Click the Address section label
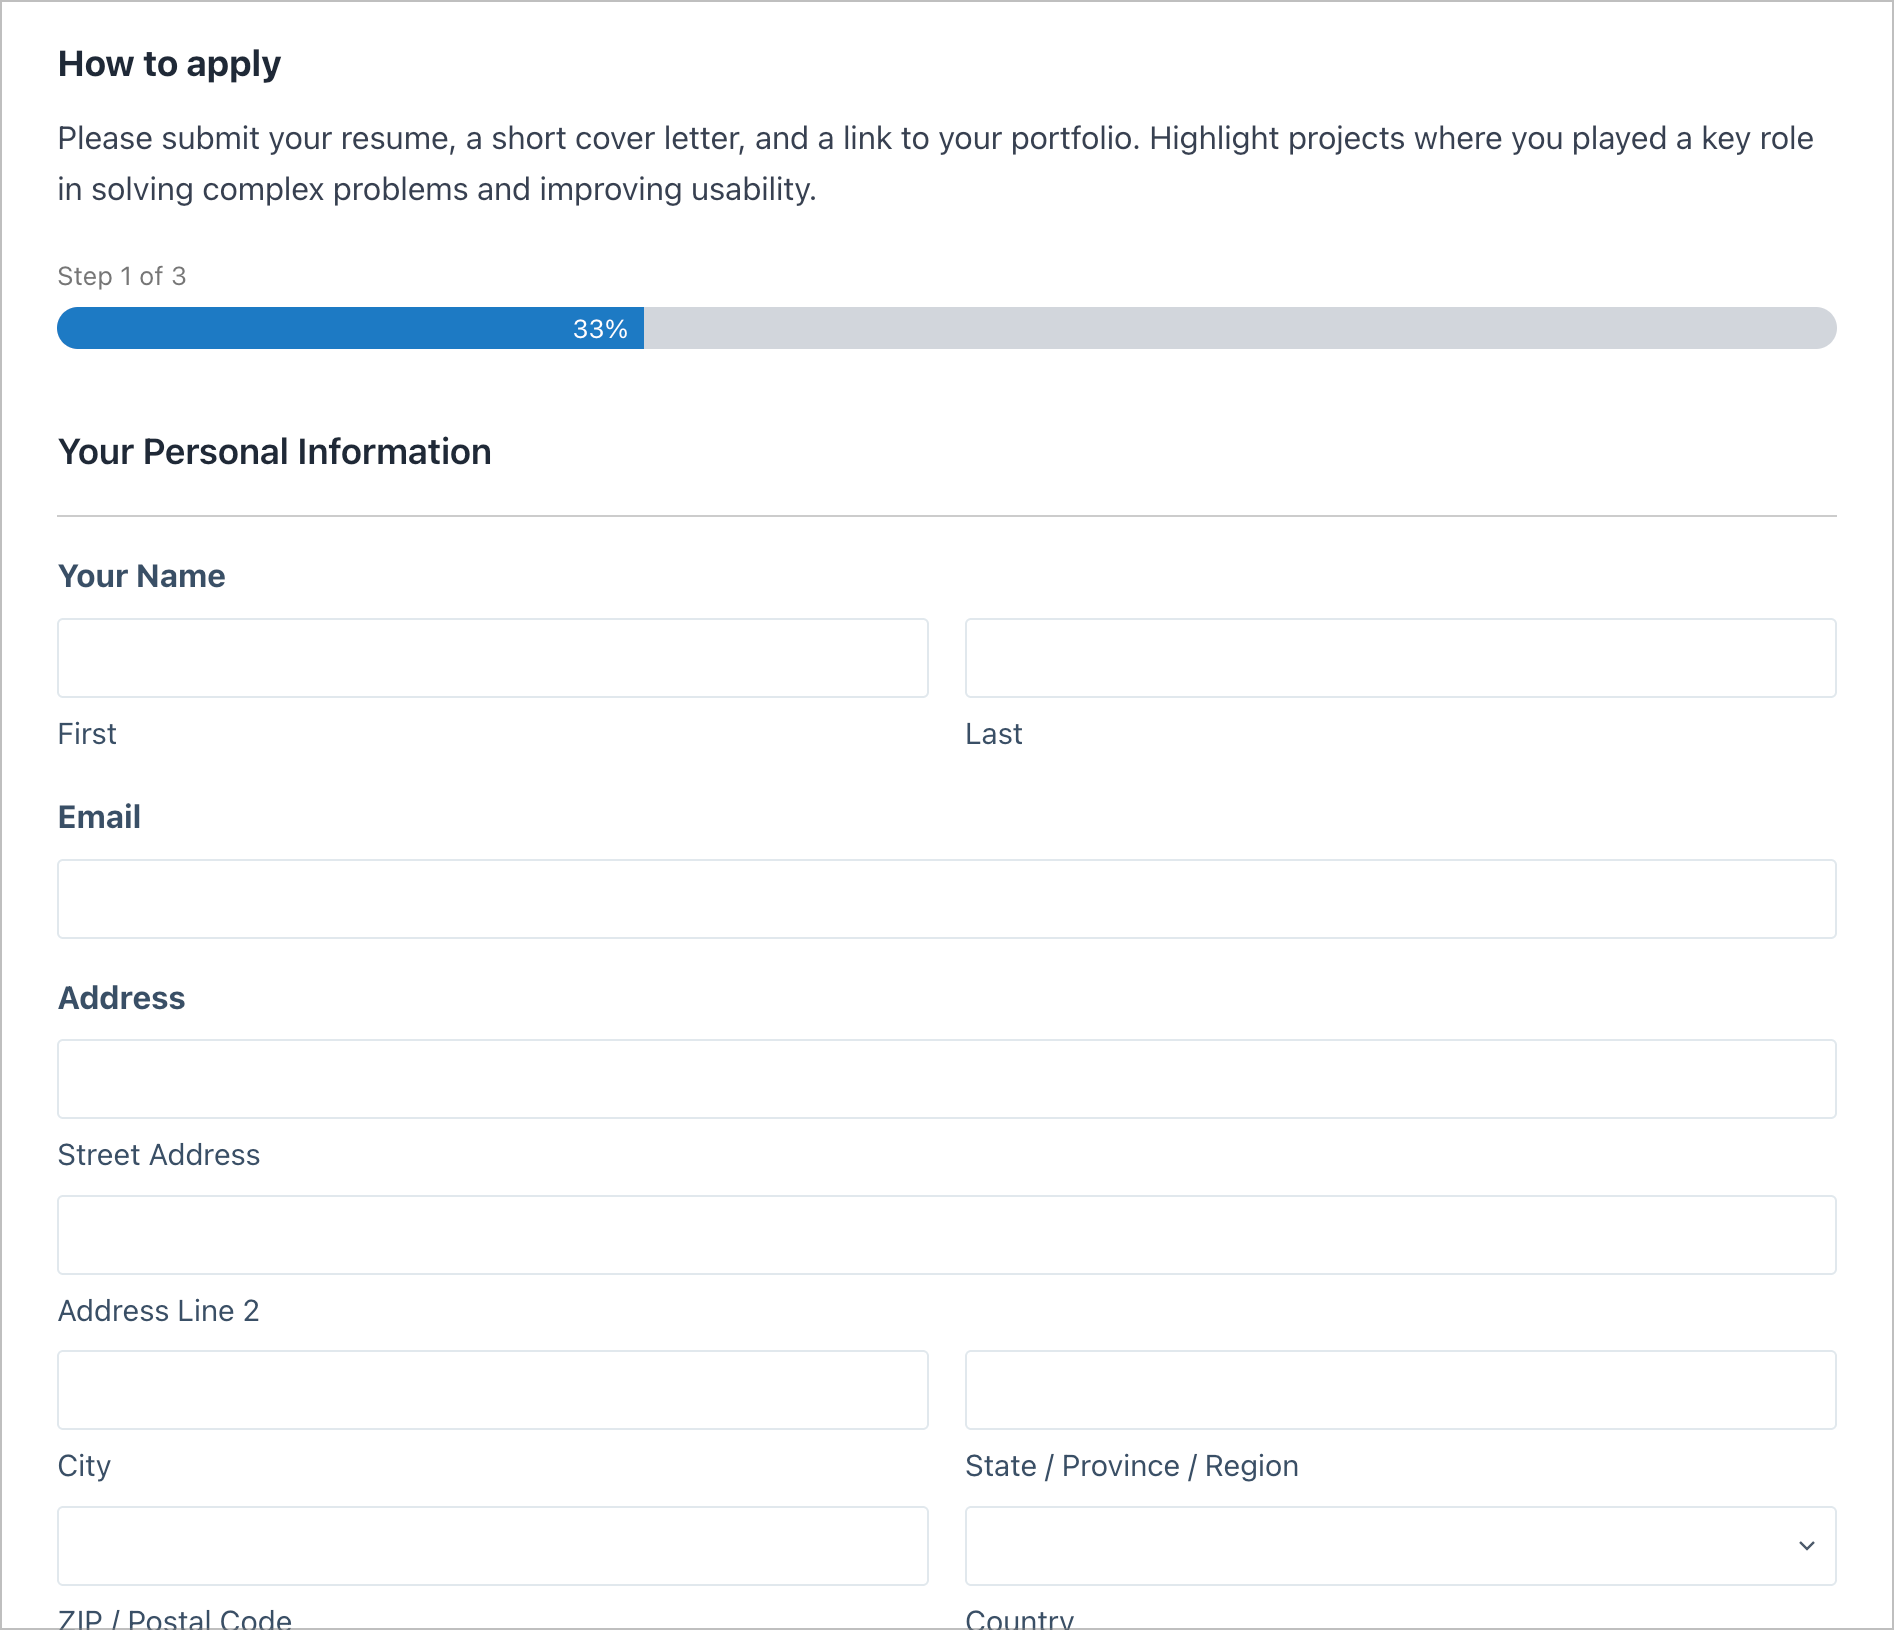Screen dimensions: 1894x1630 click(121, 997)
